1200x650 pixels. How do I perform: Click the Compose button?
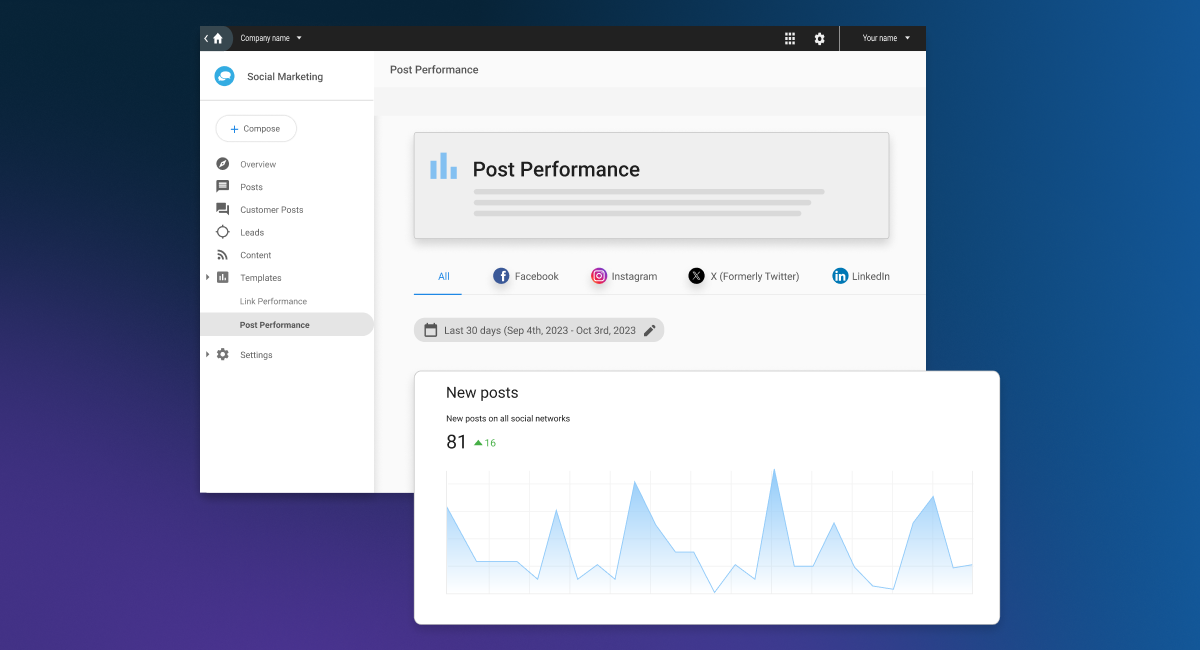tap(256, 128)
